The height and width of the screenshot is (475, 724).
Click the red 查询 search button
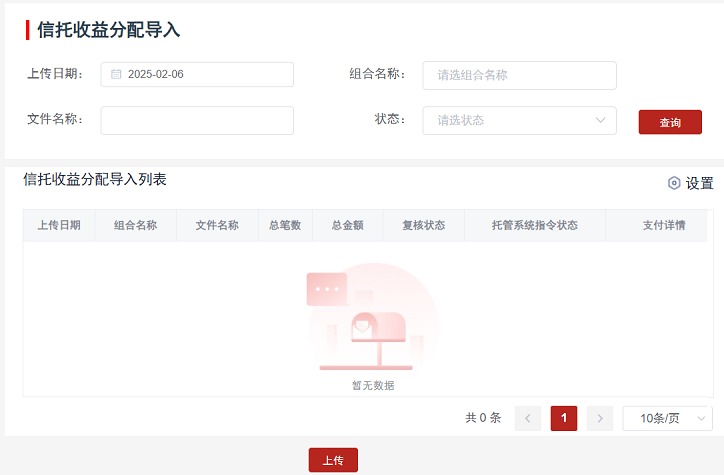click(670, 122)
